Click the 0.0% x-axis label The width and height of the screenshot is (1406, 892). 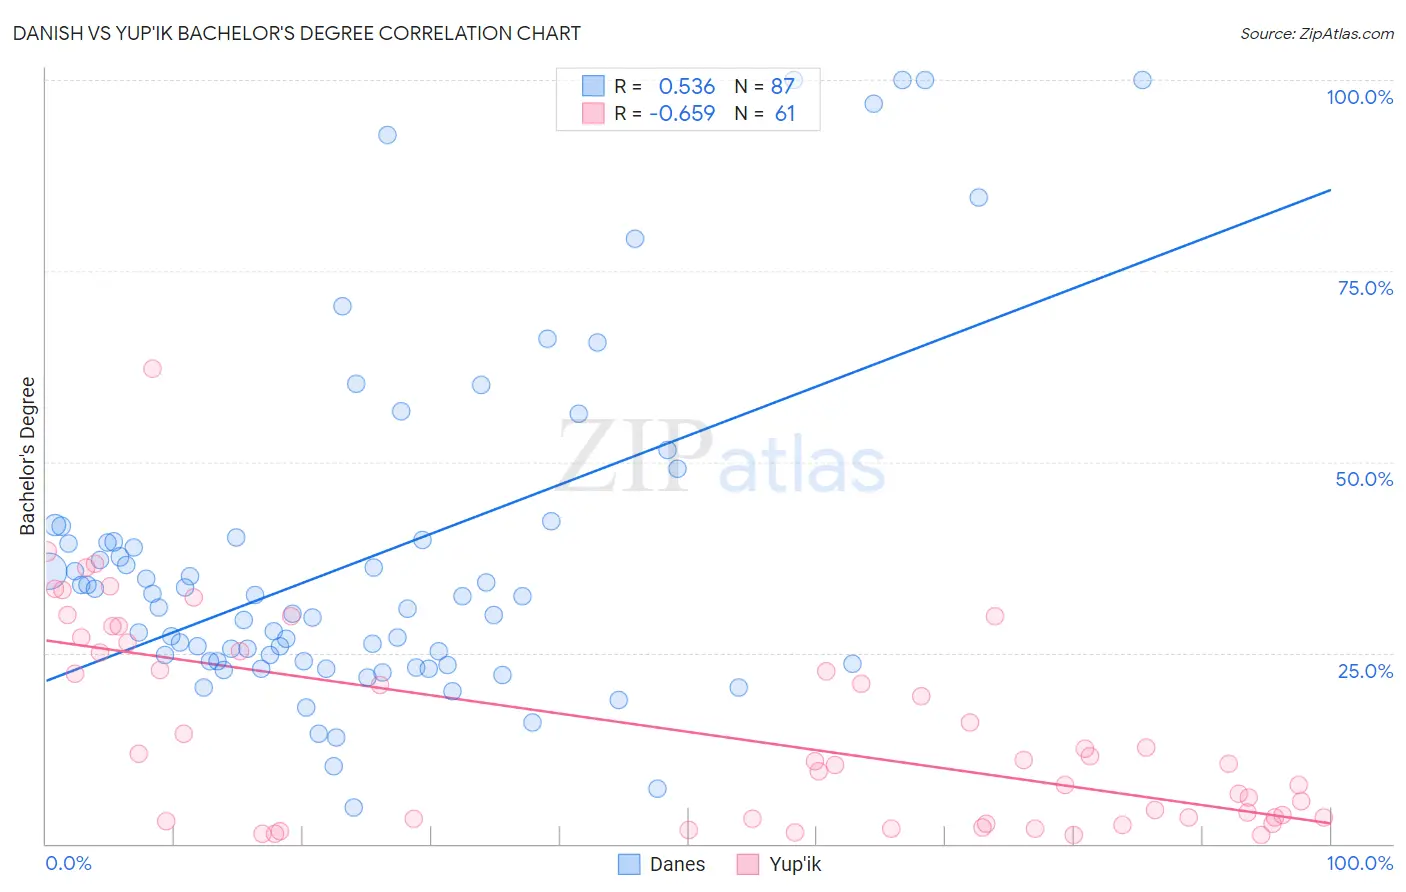(x=68, y=863)
